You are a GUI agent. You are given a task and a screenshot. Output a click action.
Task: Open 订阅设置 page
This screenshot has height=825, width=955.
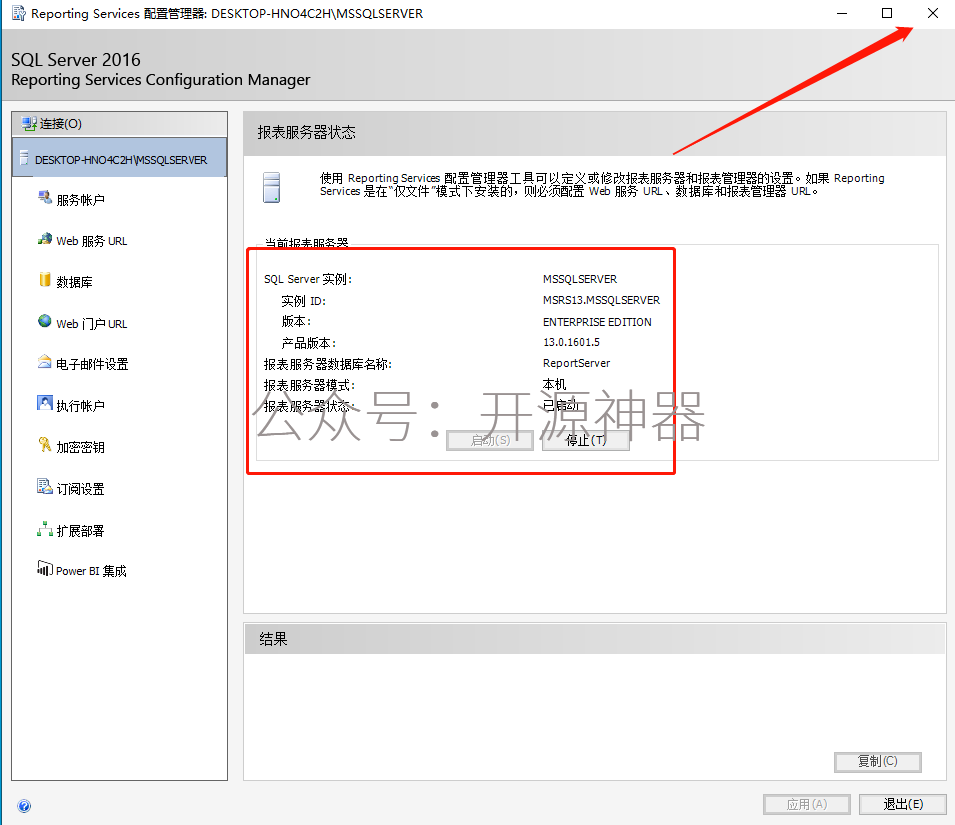(x=80, y=489)
